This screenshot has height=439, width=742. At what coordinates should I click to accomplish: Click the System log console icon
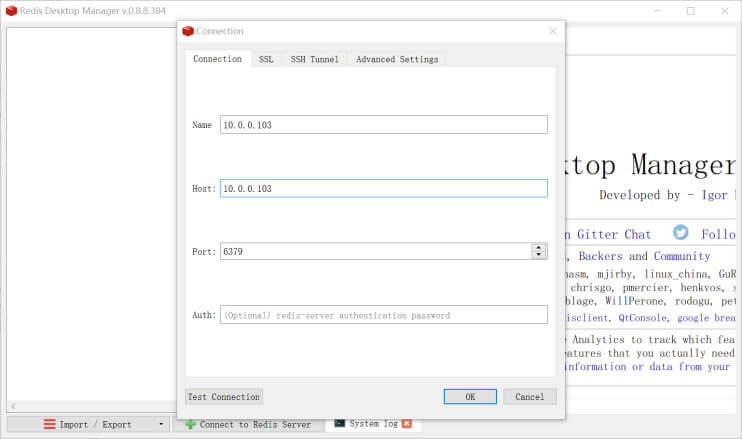pos(339,423)
